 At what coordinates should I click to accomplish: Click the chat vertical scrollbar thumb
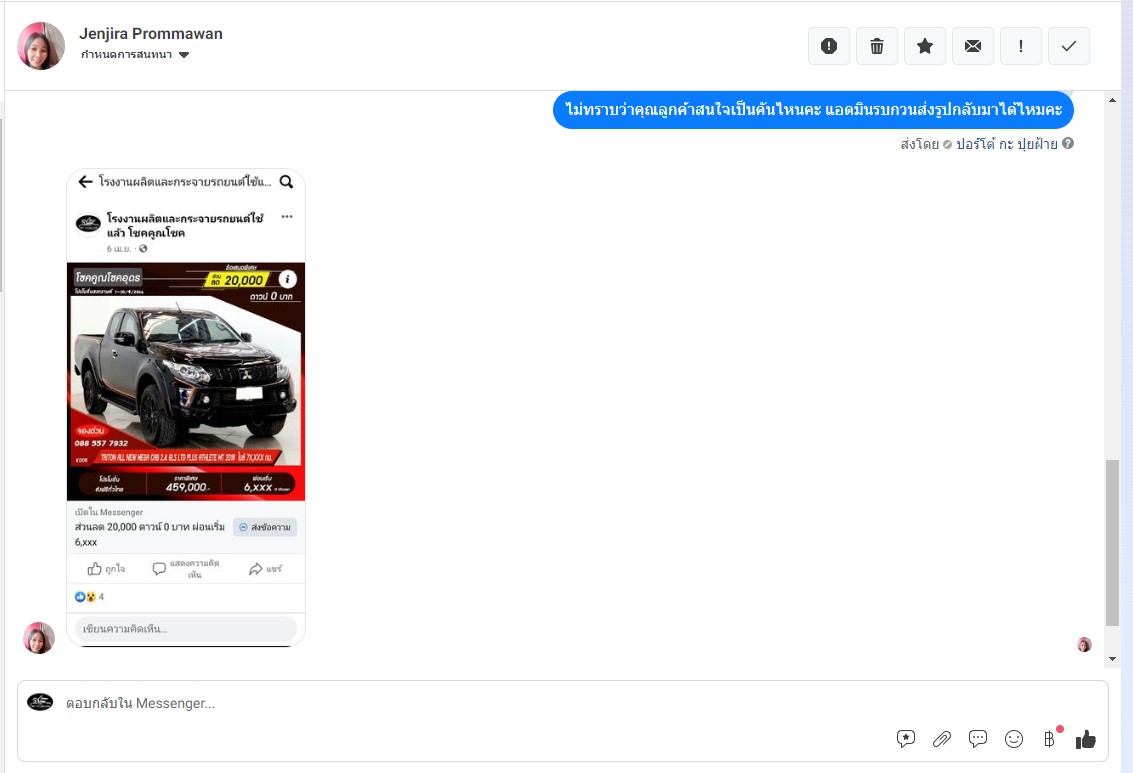tap(1112, 543)
